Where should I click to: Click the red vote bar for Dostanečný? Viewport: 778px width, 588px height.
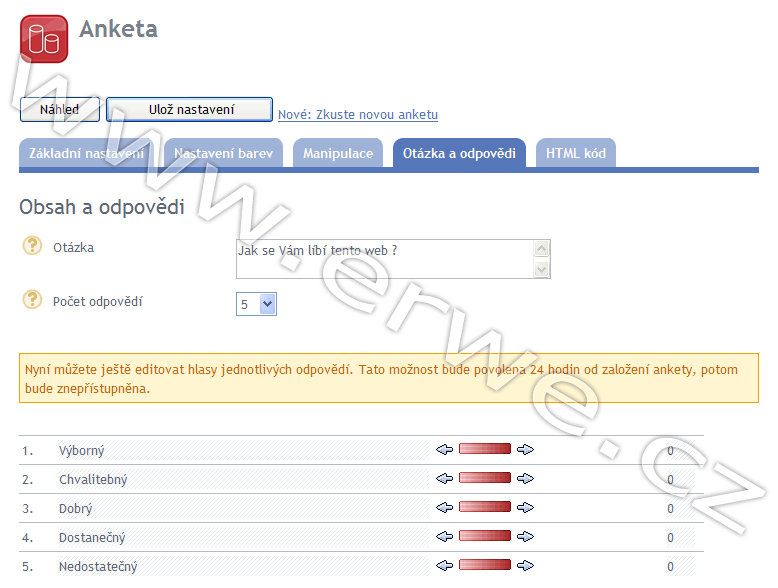point(485,536)
